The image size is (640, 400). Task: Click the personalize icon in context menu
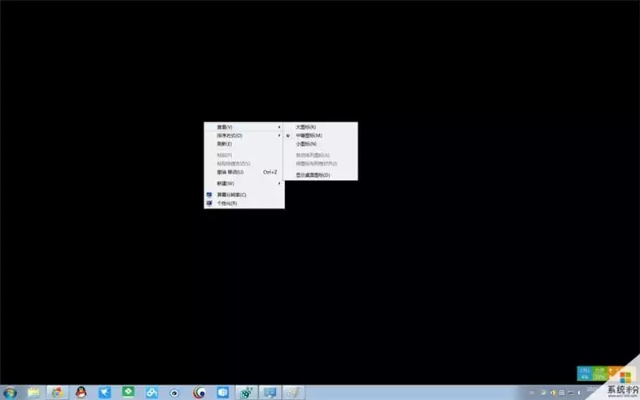pos(209,203)
